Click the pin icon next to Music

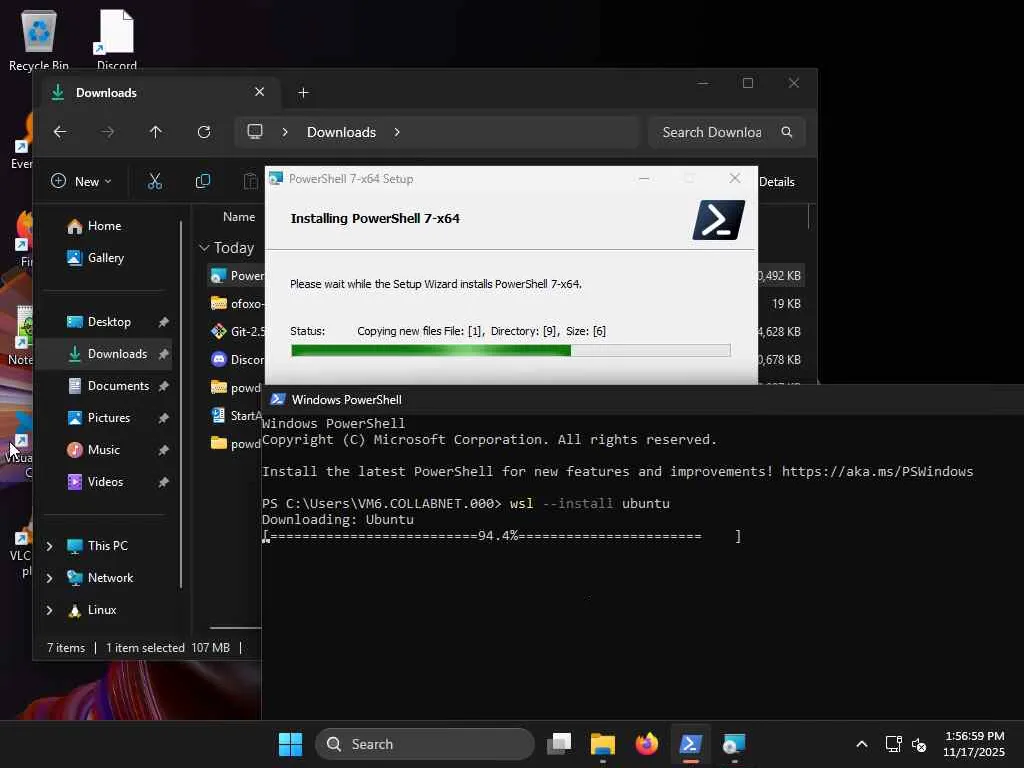click(163, 450)
